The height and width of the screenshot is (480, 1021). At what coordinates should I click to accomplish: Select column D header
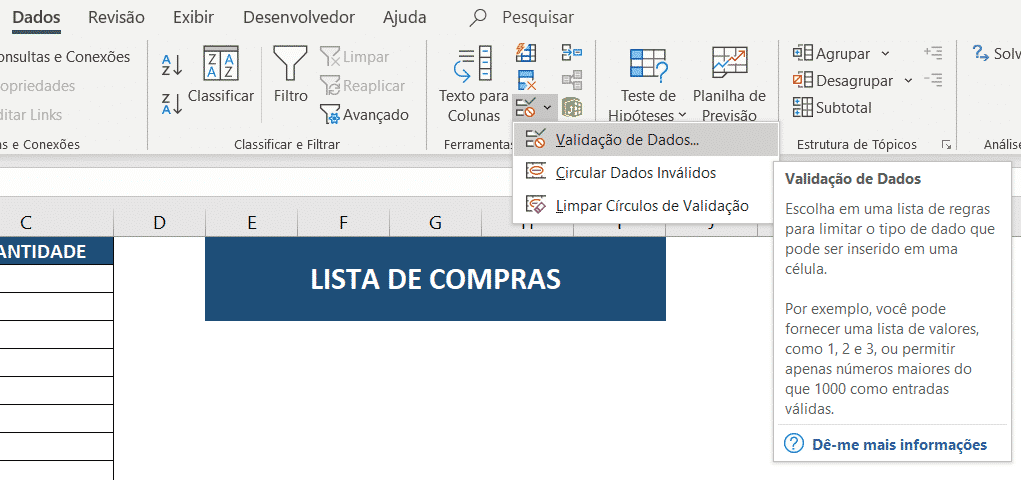tap(159, 223)
